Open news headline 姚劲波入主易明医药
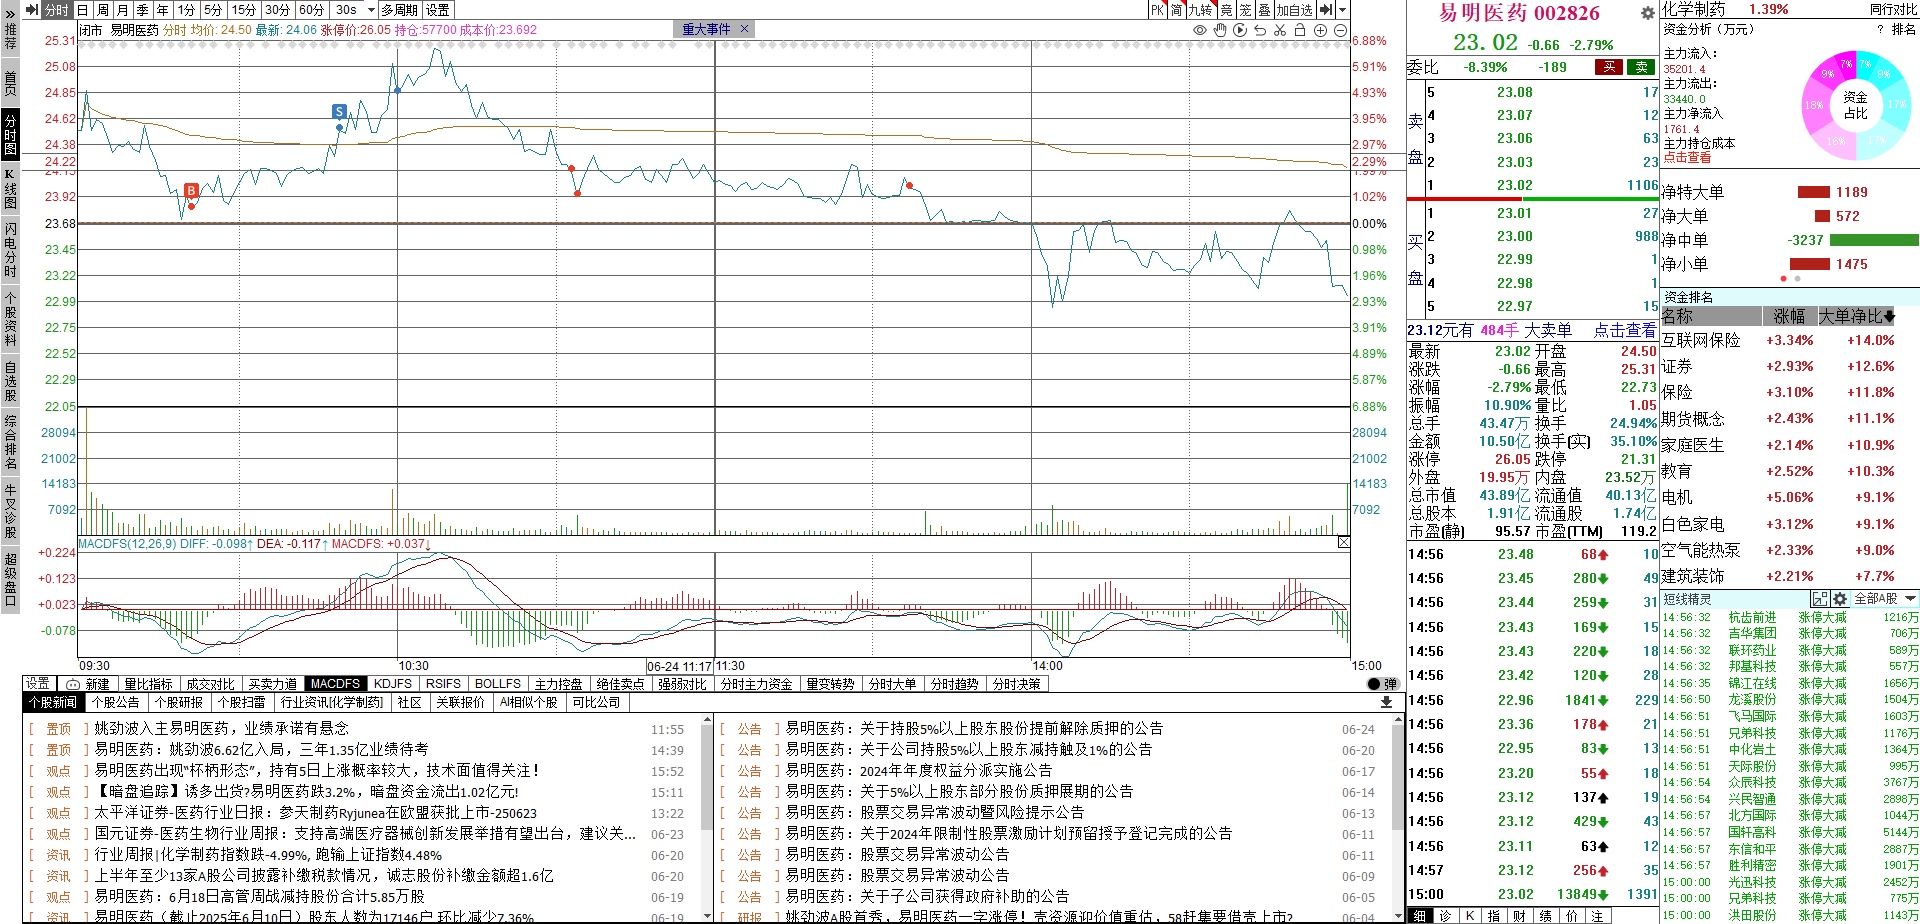This screenshot has height=924, width=1920. point(221,728)
